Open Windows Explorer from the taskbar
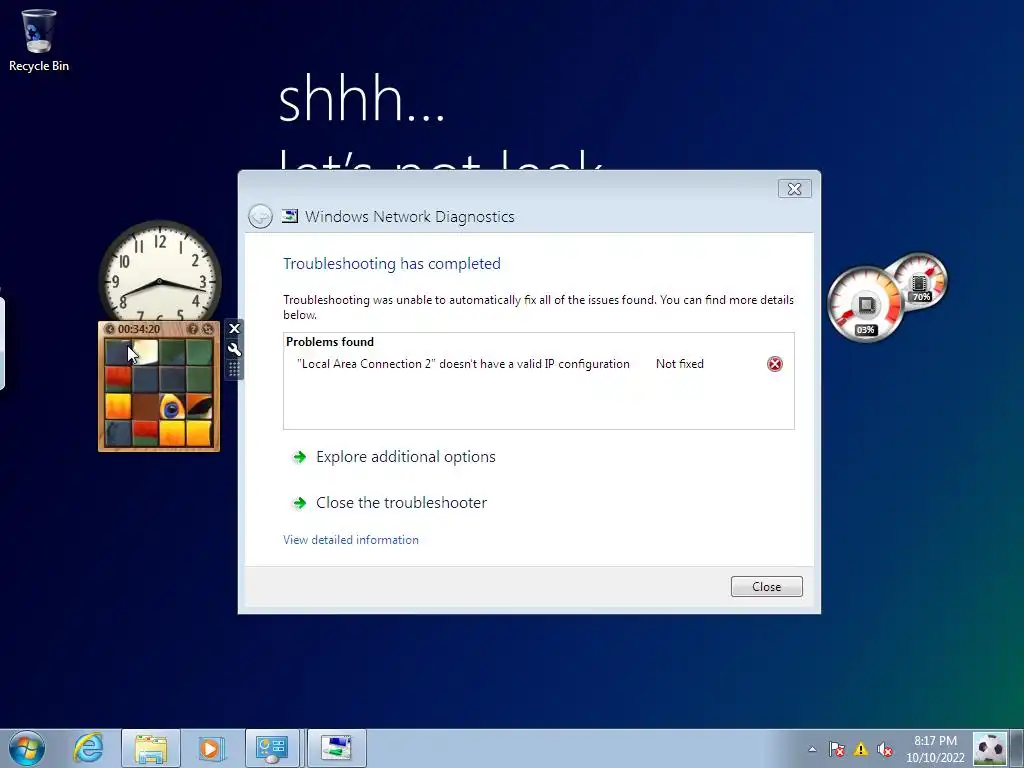 (151, 748)
